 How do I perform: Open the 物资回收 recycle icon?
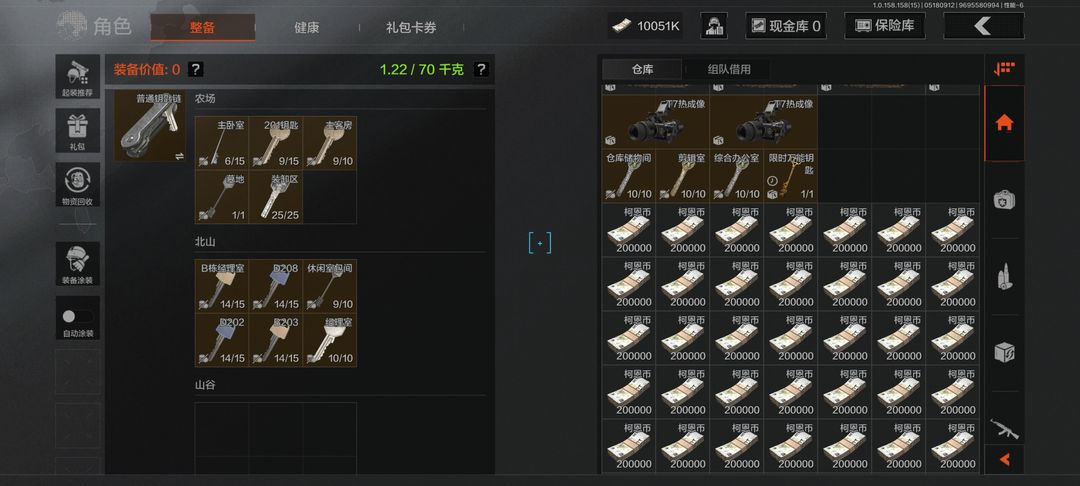click(x=78, y=184)
